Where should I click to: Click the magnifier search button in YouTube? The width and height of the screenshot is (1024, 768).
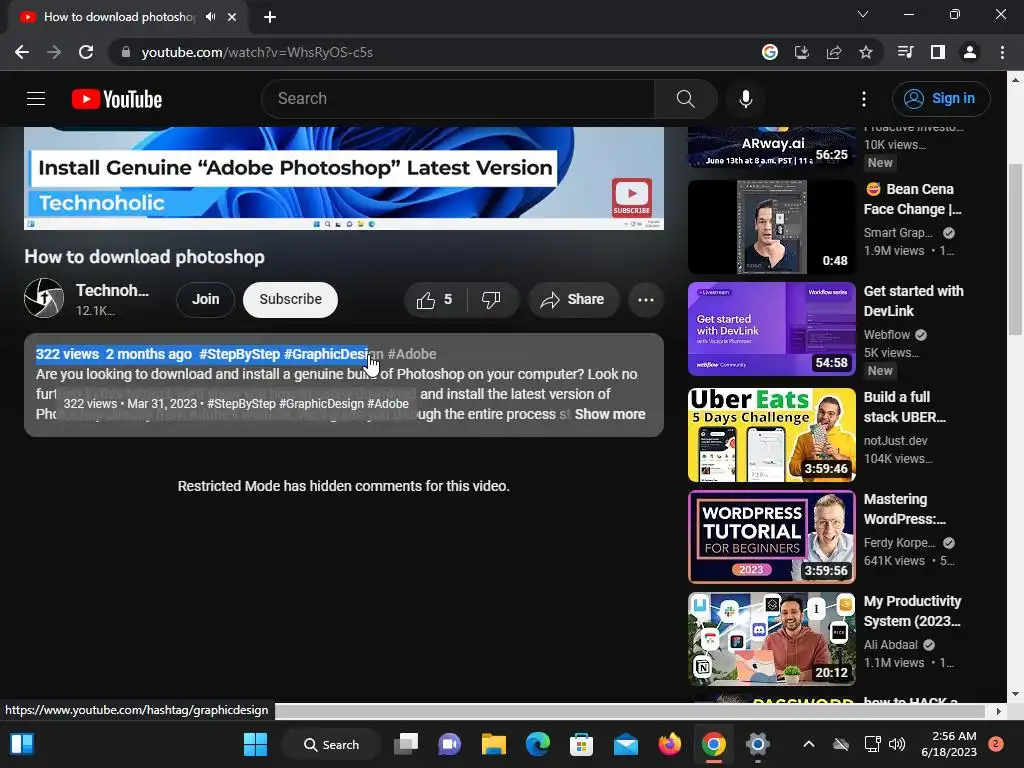[x=685, y=99]
